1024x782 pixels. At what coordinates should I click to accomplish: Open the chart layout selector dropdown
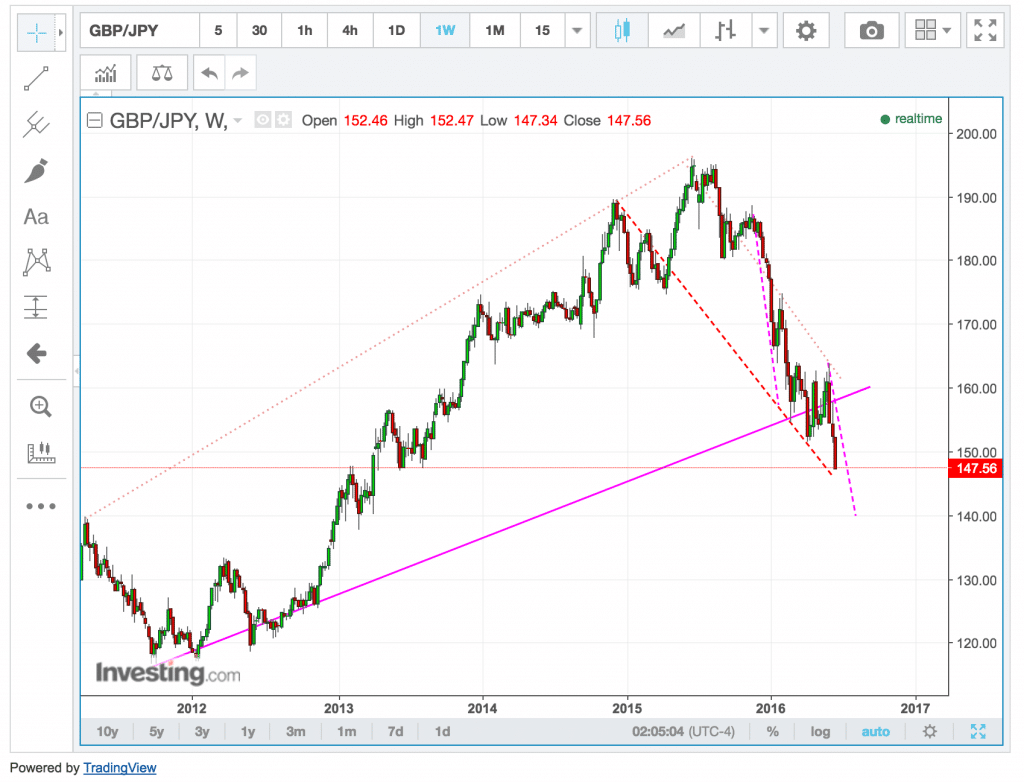pos(933,31)
